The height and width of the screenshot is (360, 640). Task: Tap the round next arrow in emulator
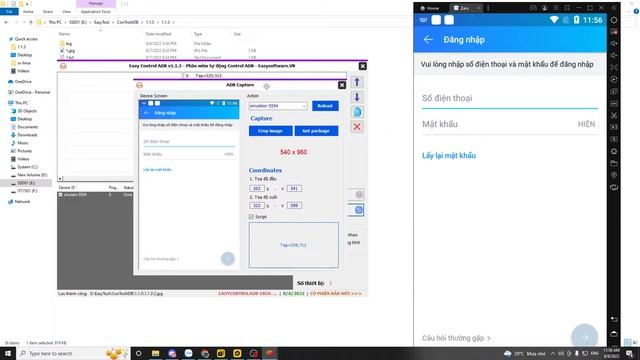(584, 337)
